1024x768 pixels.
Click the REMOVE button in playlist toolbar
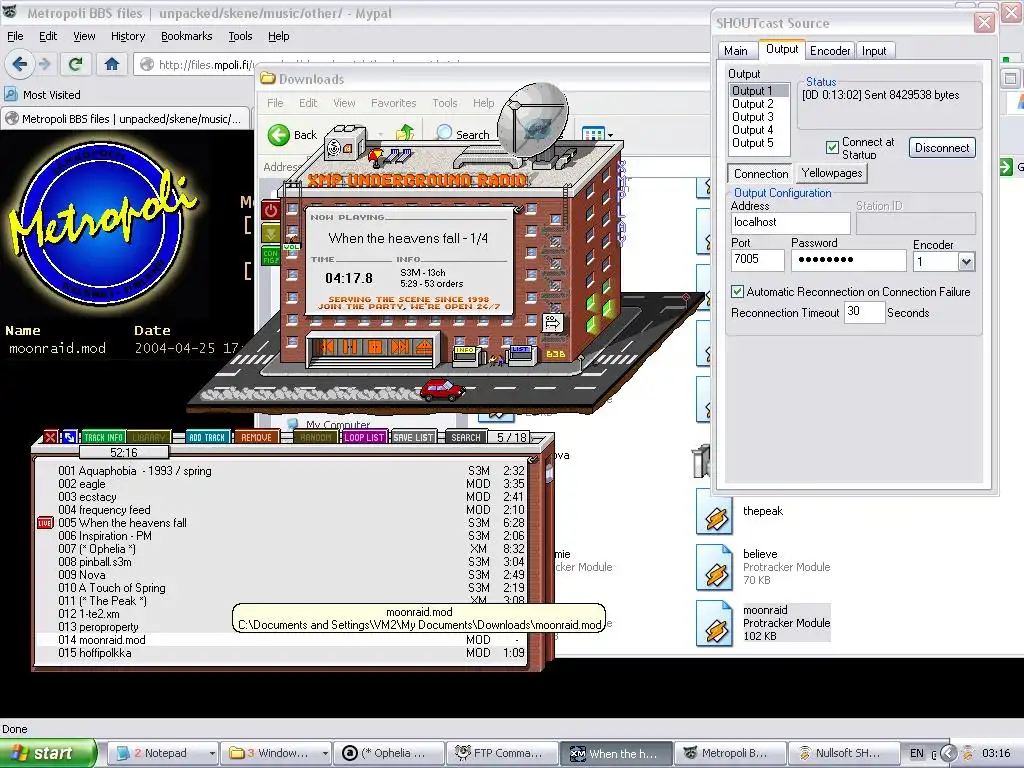[x=256, y=438]
